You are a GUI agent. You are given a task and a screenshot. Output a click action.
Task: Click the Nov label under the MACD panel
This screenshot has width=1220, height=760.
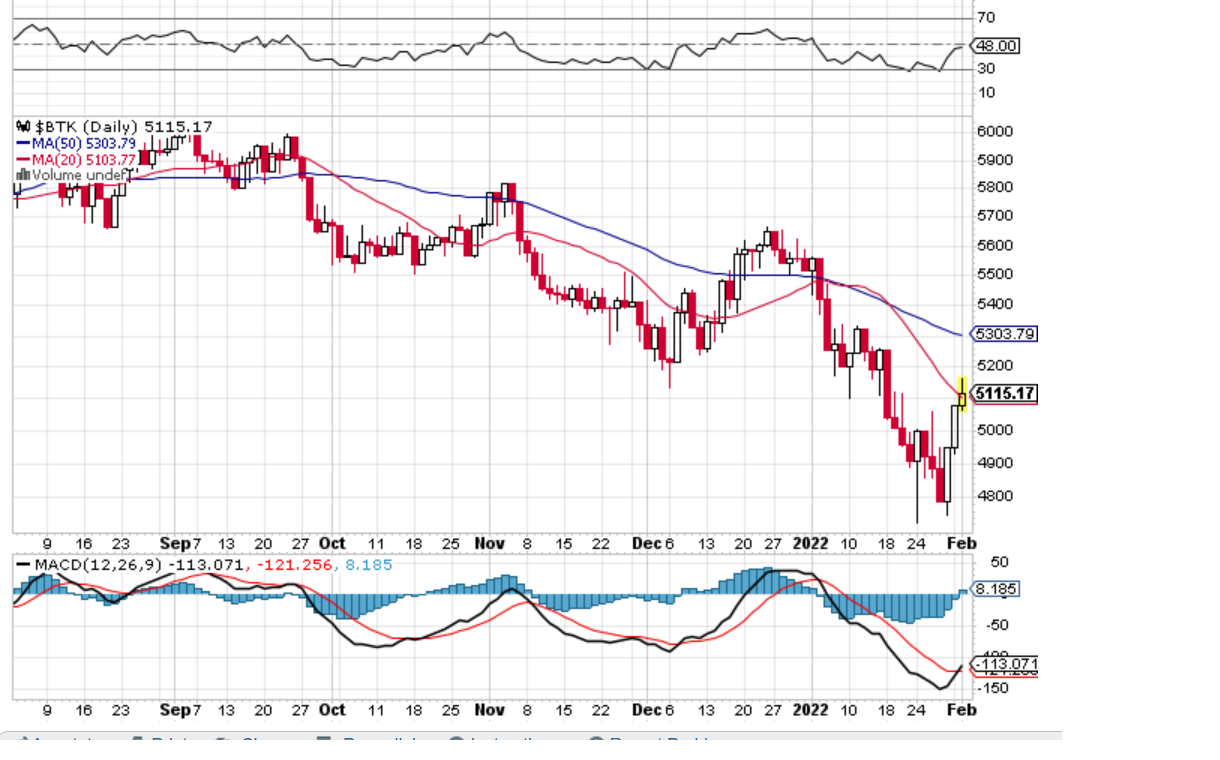click(x=488, y=709)
